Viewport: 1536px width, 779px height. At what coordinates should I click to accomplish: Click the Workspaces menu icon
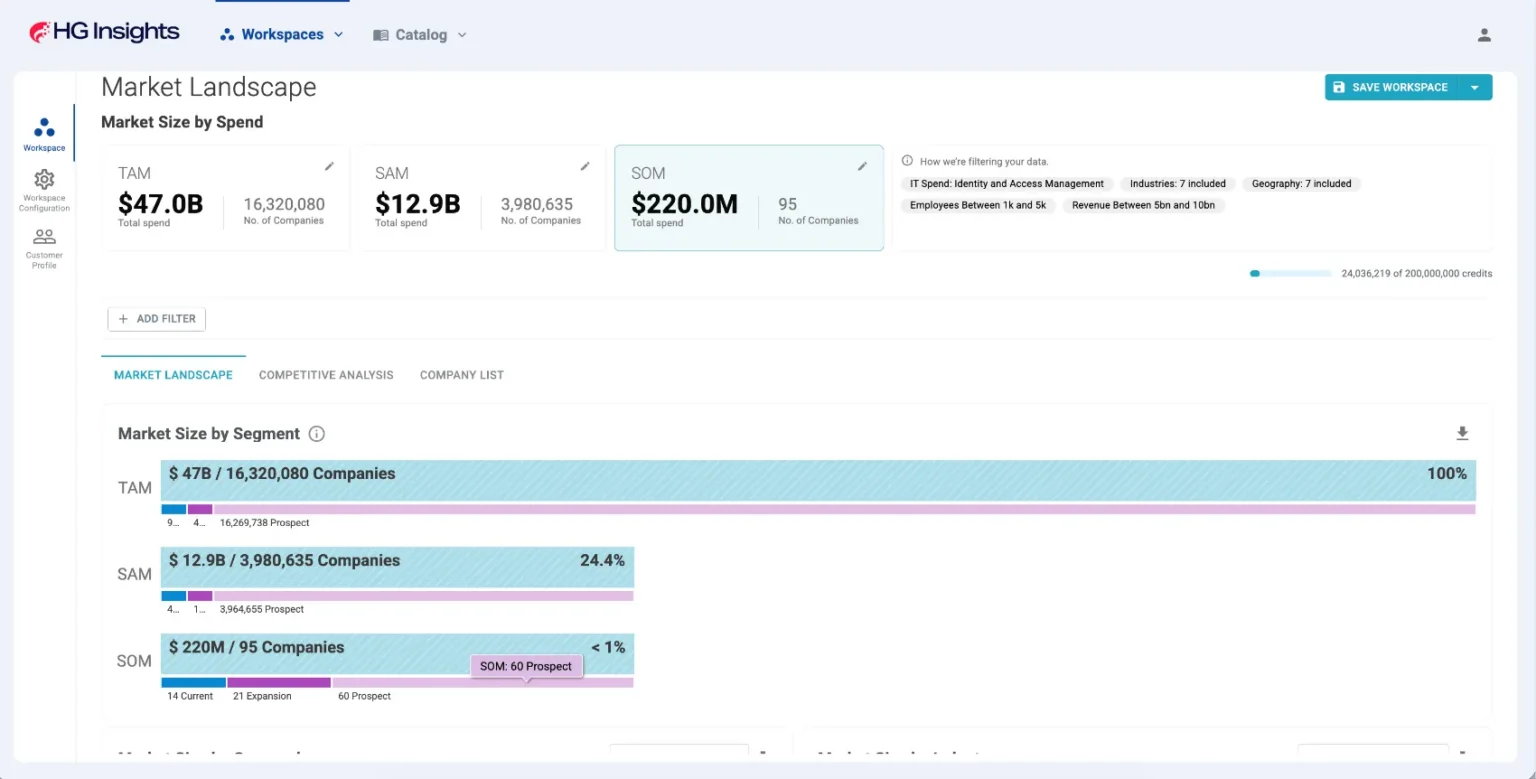(227, 35)
